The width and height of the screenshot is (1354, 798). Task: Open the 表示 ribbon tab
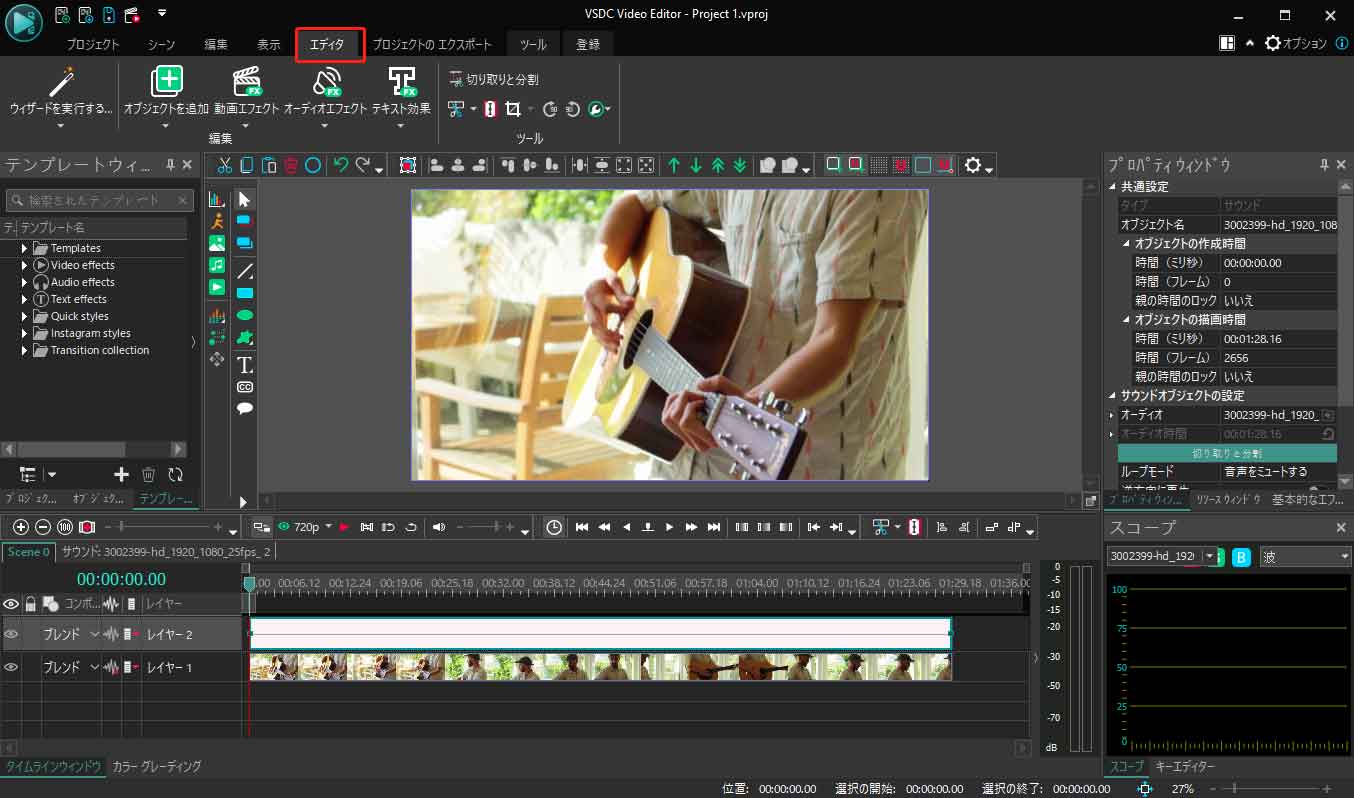(269, 45)
